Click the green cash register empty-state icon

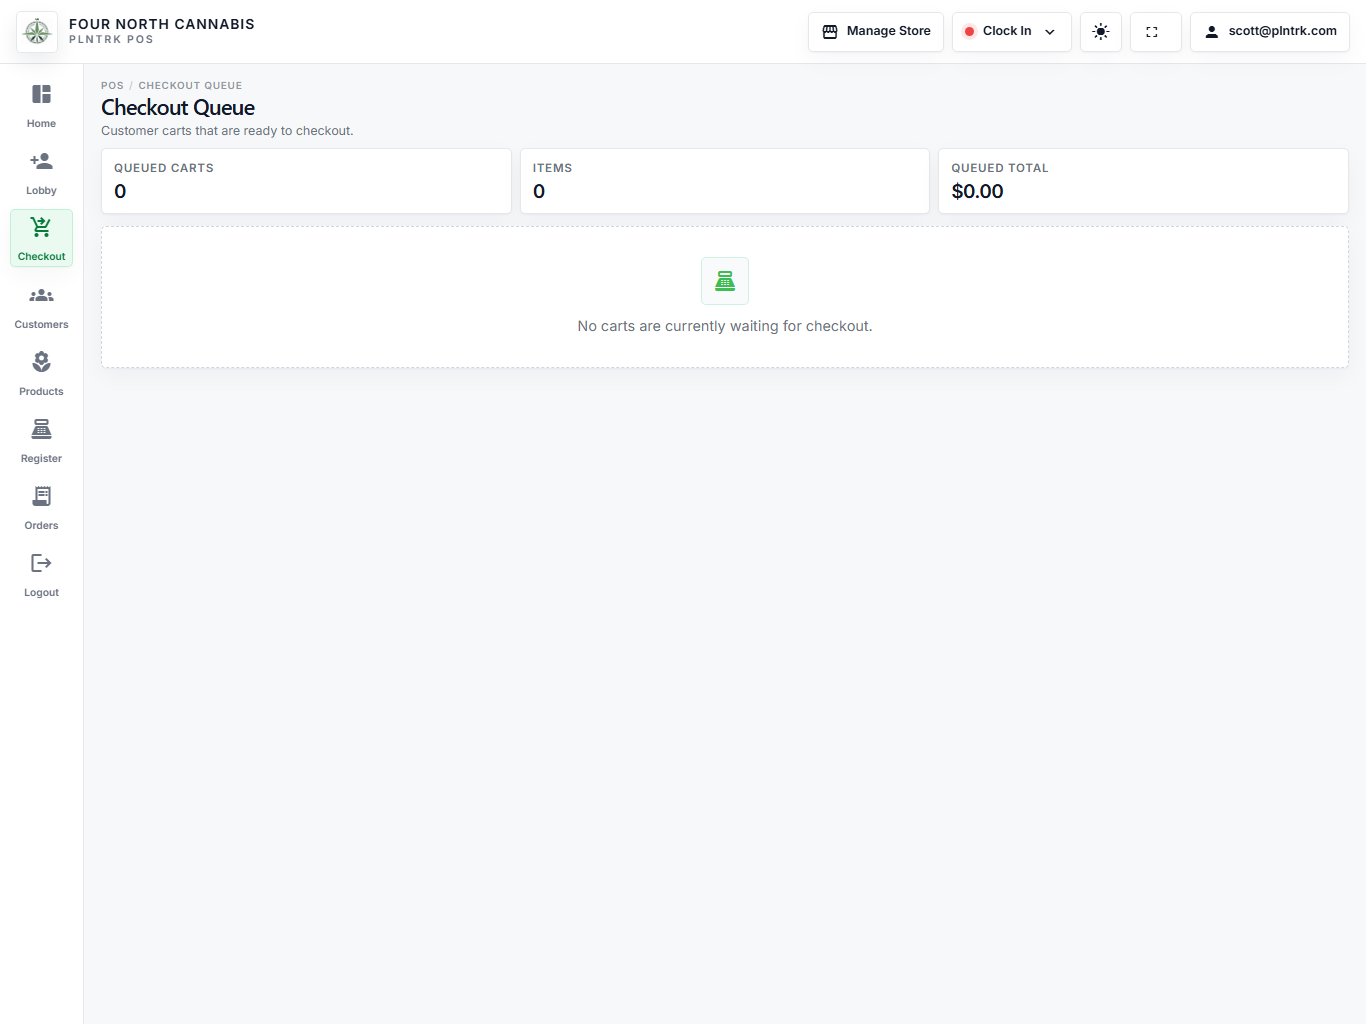[x=725, y=281]
